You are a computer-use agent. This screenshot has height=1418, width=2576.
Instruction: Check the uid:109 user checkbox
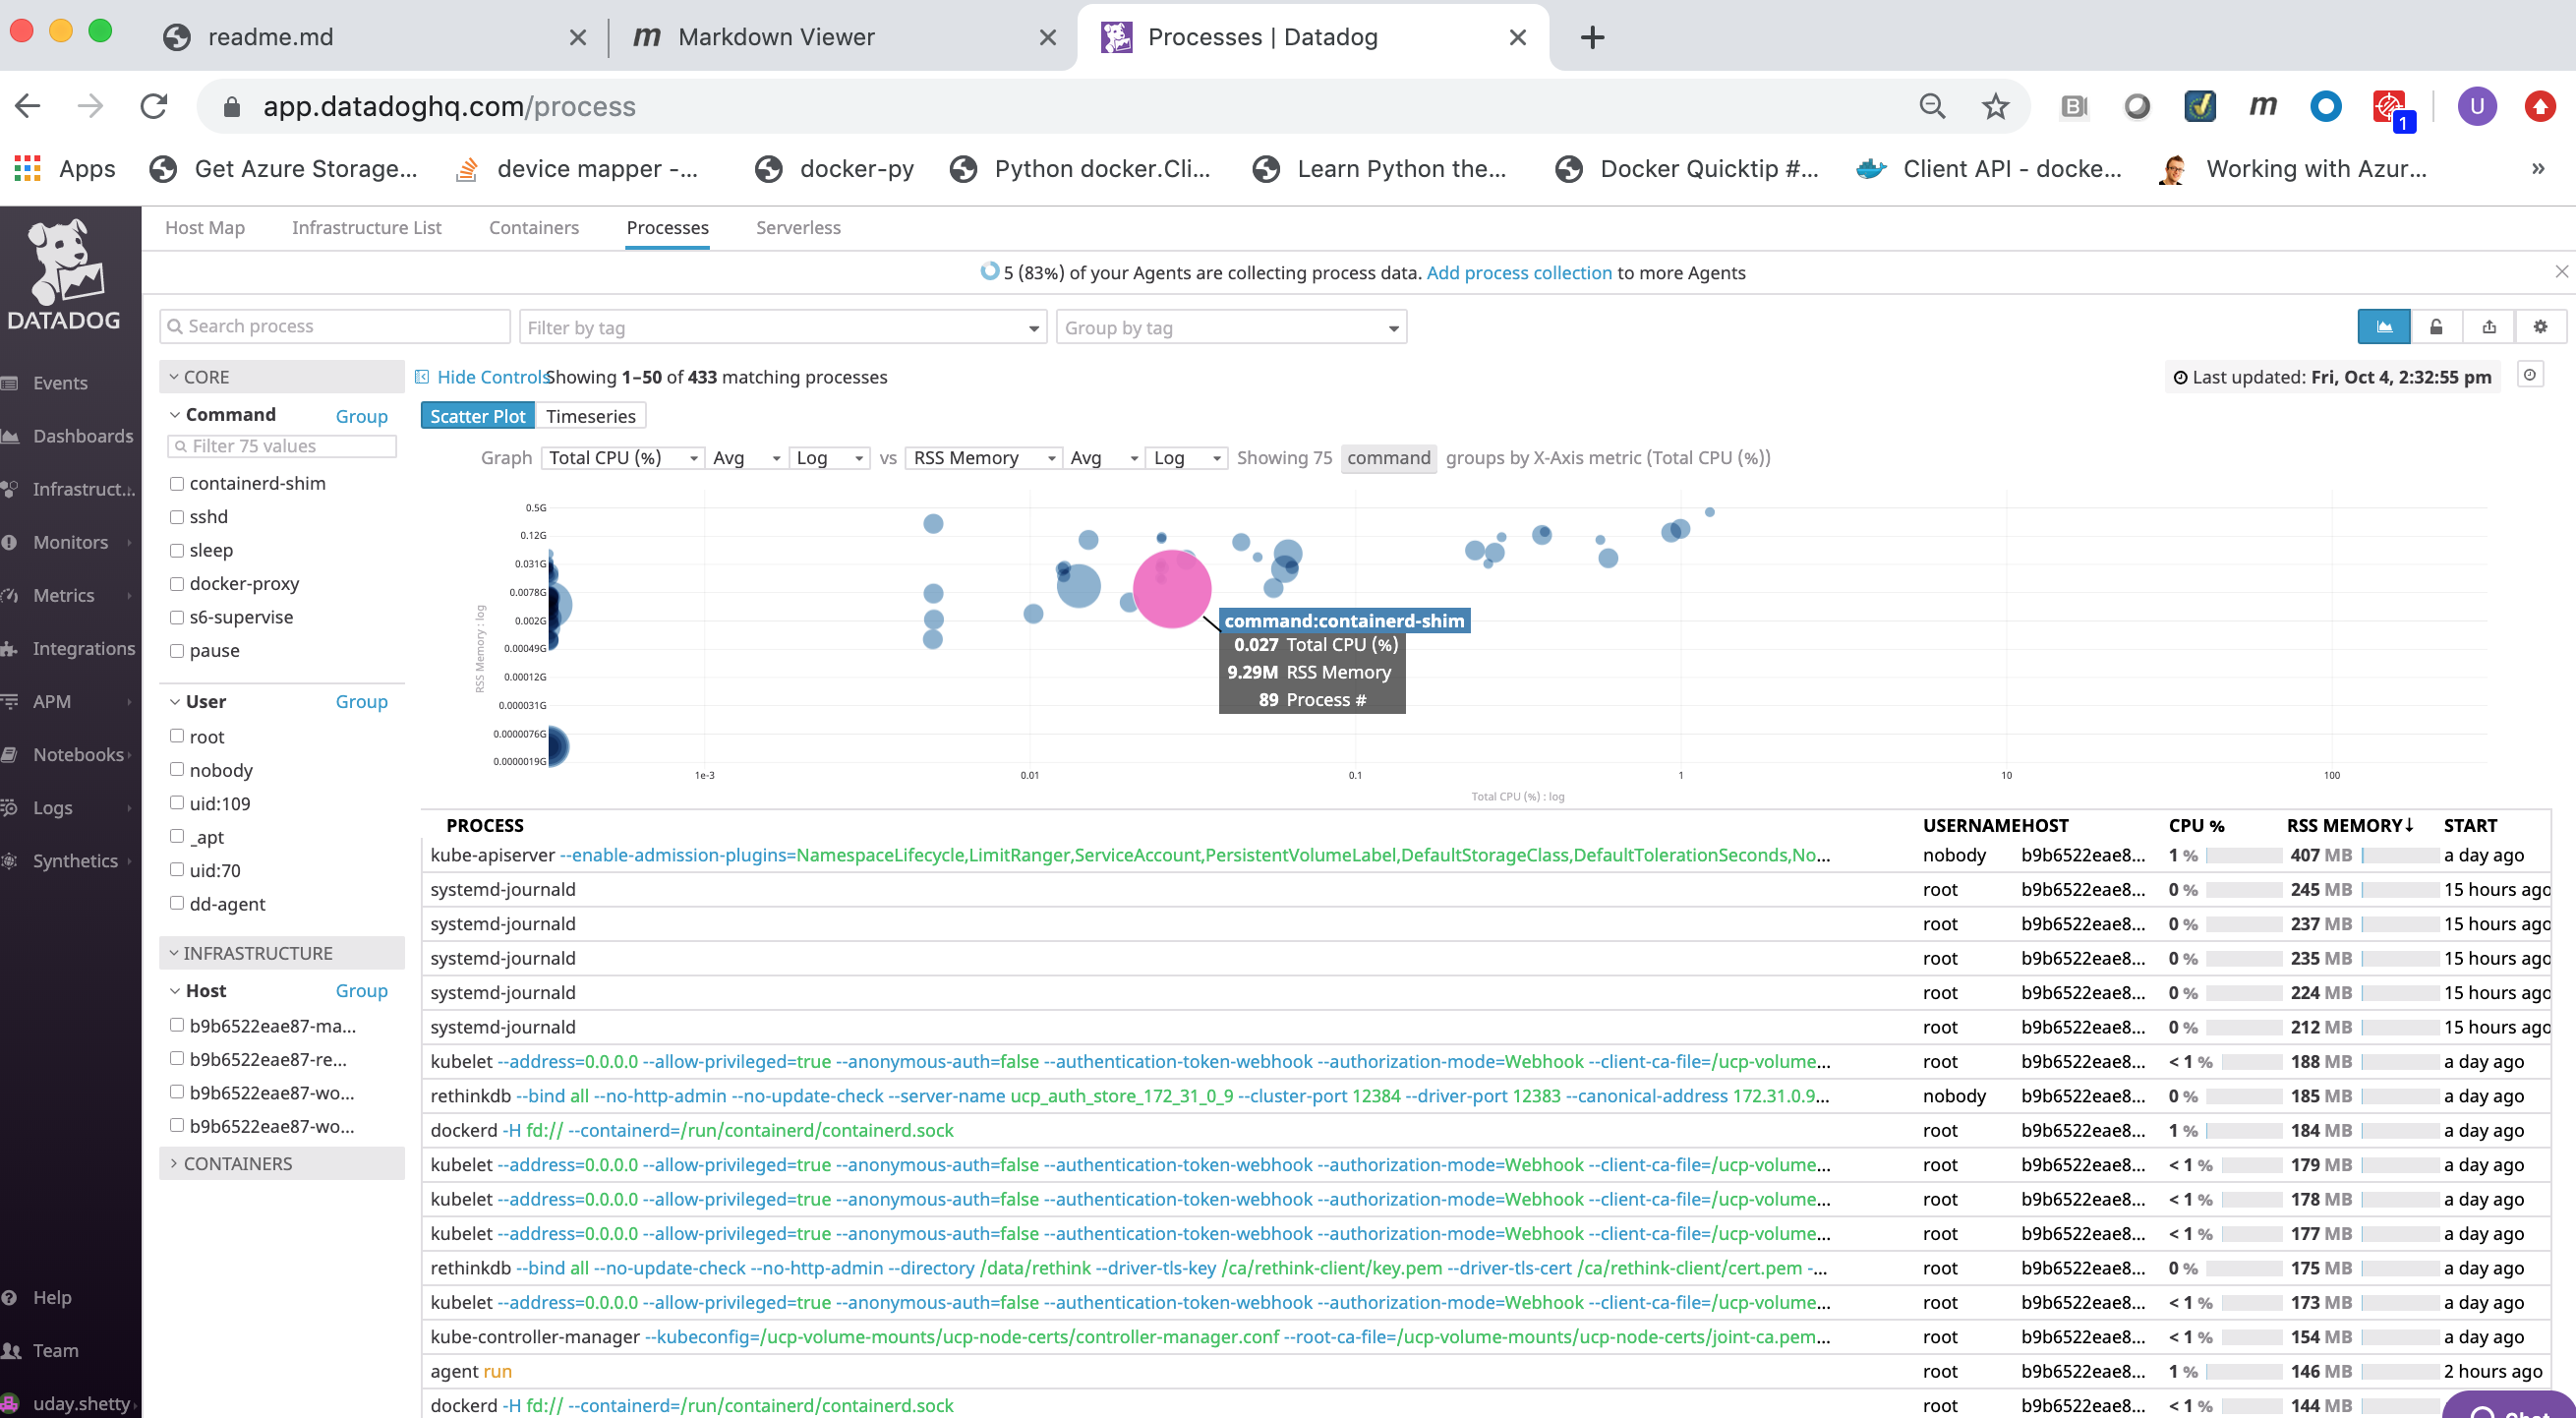177,803
